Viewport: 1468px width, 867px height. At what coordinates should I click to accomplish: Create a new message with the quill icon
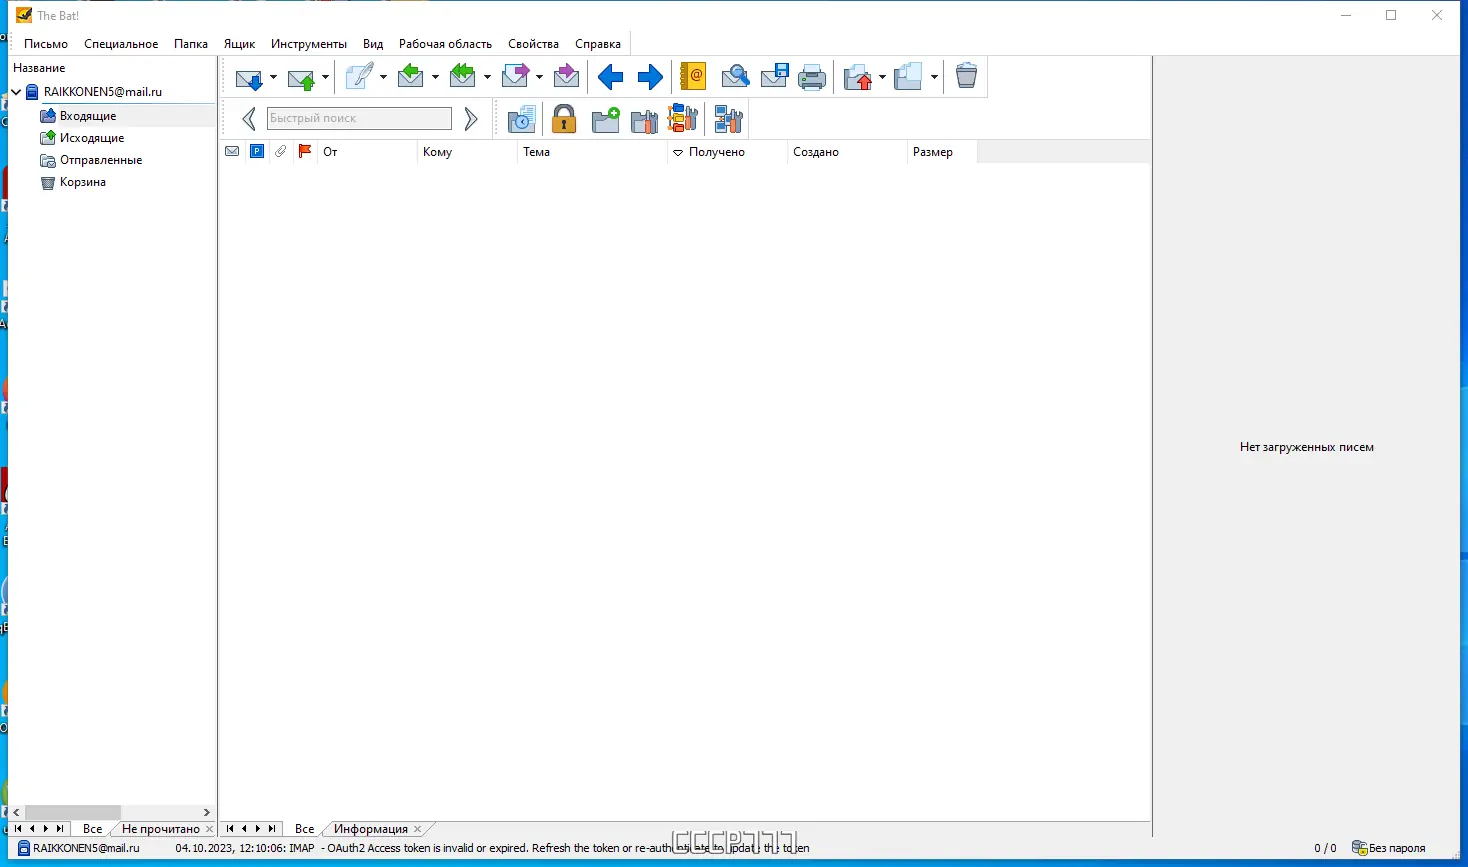(360, 76)
